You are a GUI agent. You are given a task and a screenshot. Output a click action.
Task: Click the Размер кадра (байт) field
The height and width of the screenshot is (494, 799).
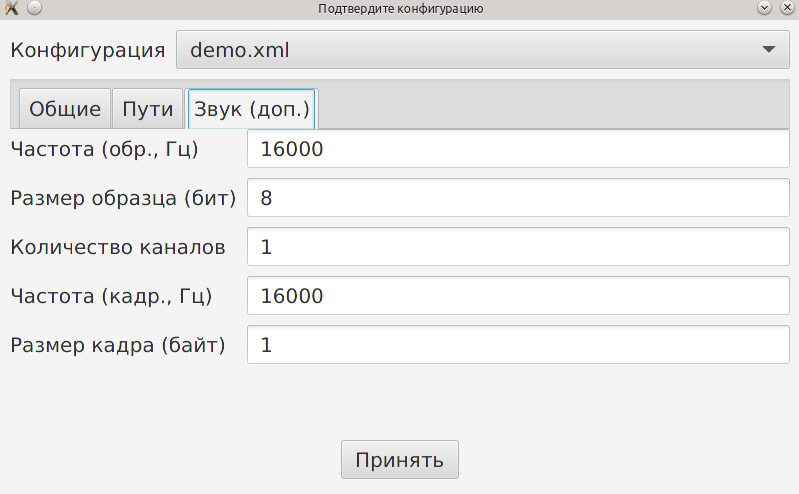518,345
